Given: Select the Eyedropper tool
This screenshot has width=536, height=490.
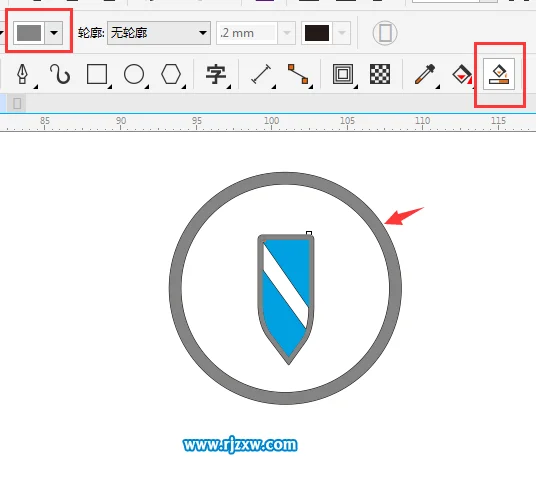Looking at the screenshot, I should [425, 74].
